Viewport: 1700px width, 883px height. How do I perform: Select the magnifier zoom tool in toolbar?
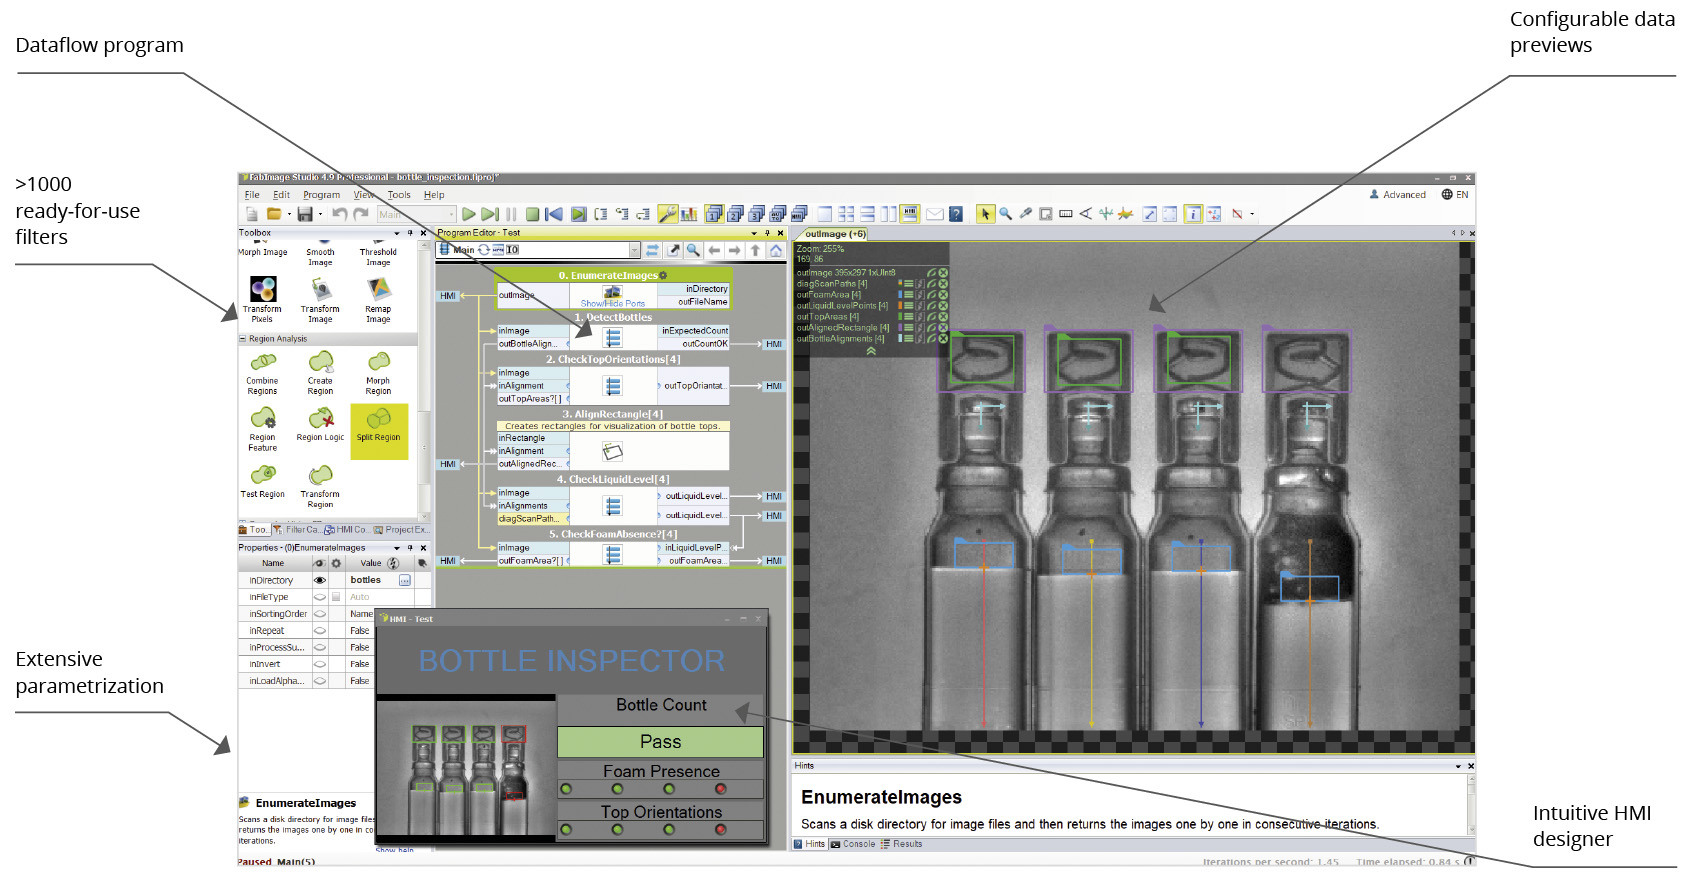coord(1005,214)
